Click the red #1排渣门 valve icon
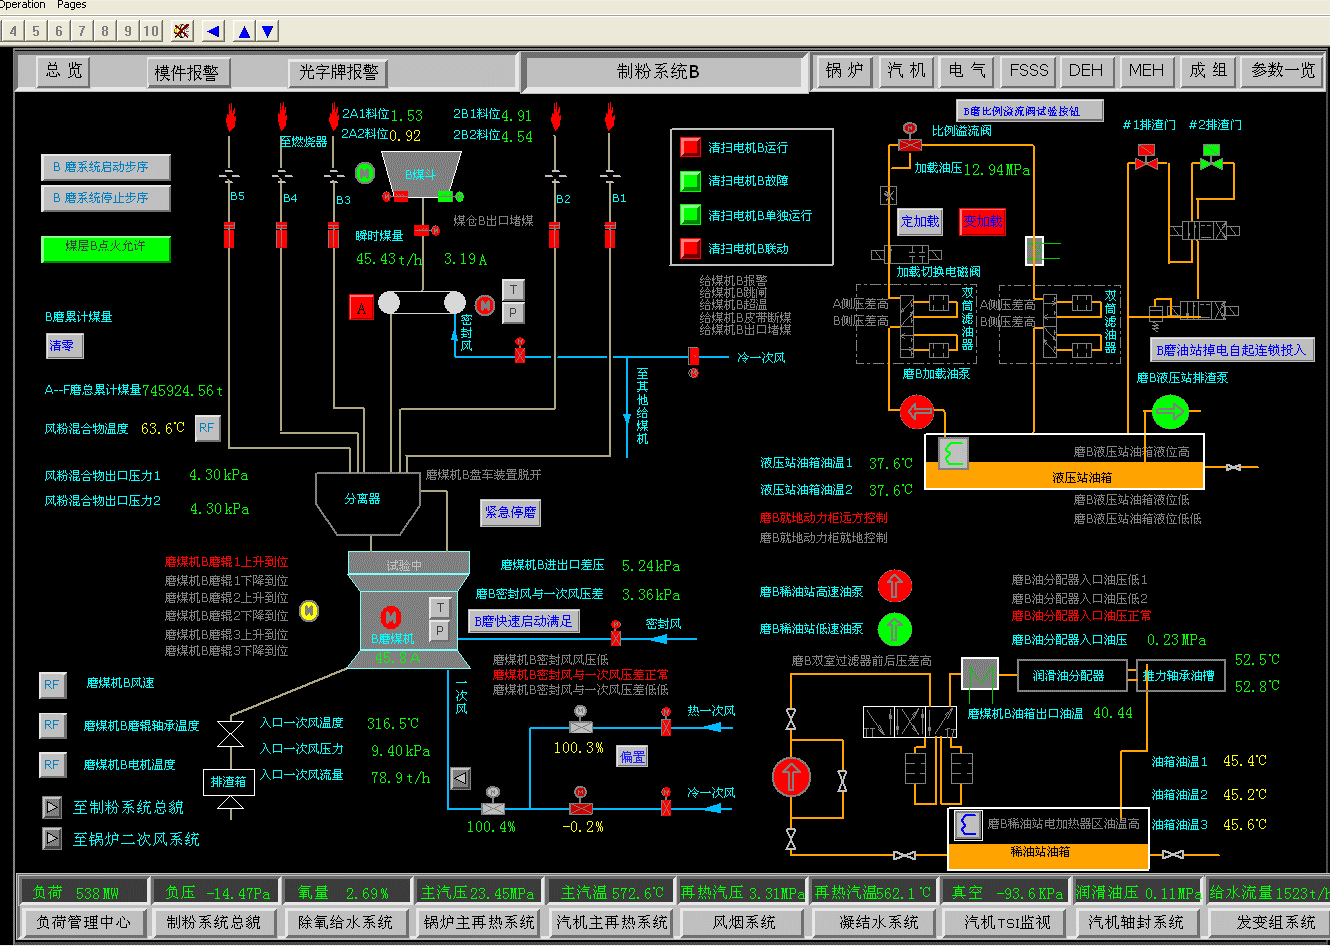The image size is (1330, 946). 1146,158
